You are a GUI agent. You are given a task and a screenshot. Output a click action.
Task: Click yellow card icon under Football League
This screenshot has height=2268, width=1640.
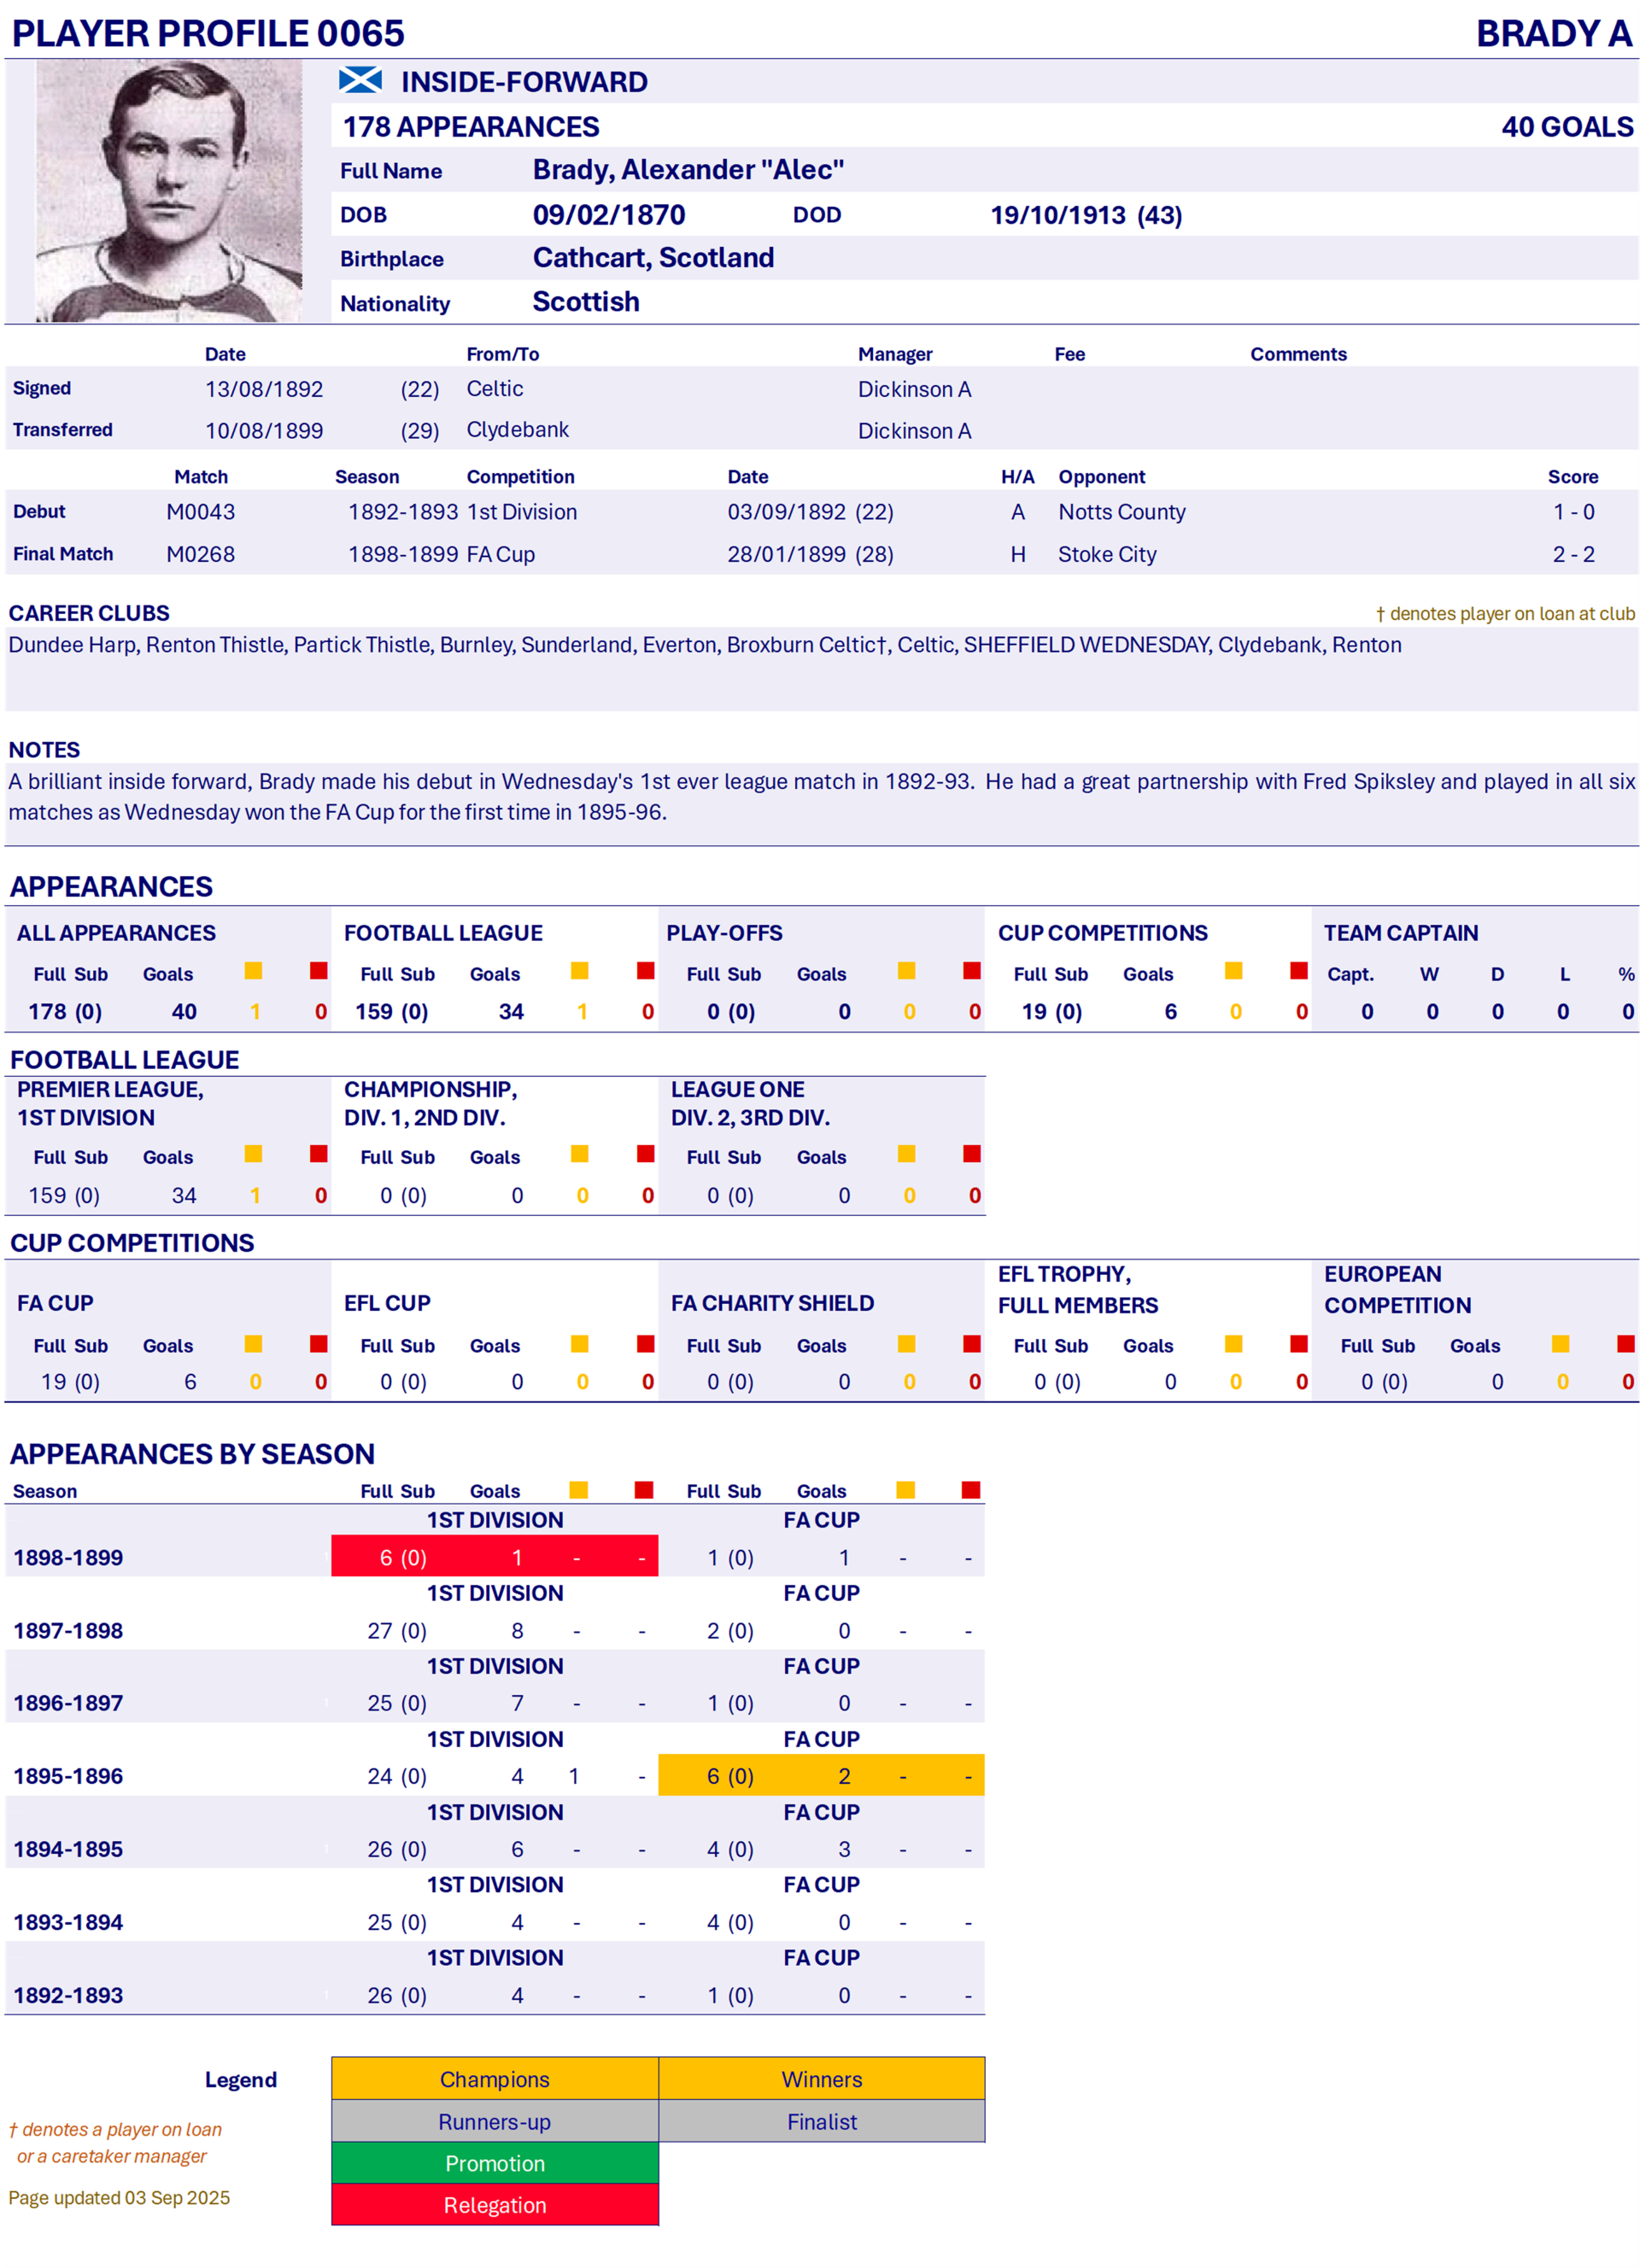pyautogui.click(x=579, y=971)
